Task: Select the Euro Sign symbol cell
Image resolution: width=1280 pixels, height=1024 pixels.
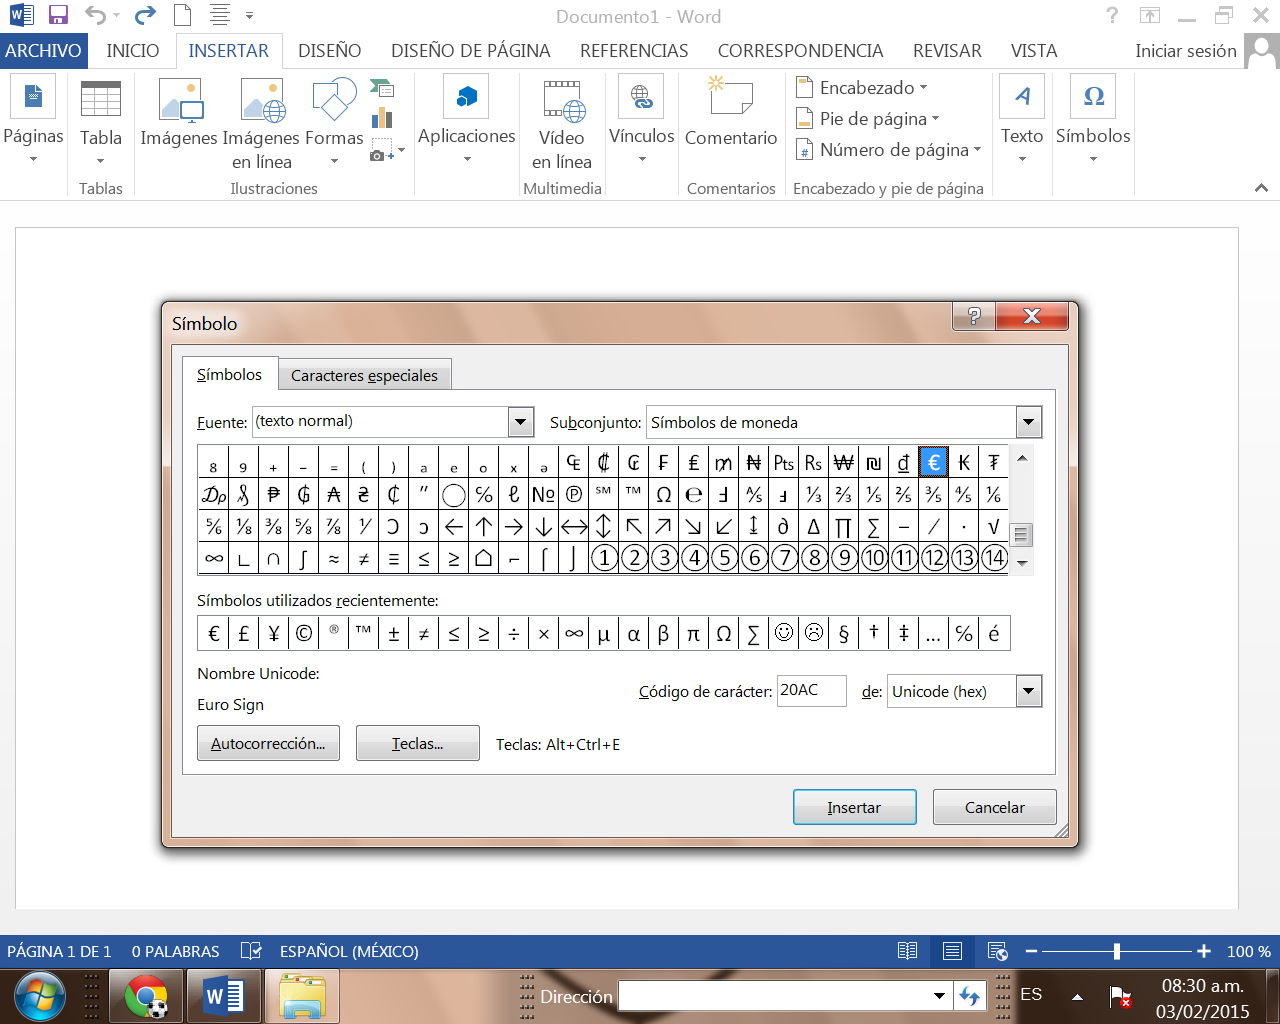Action: (934, 461)
